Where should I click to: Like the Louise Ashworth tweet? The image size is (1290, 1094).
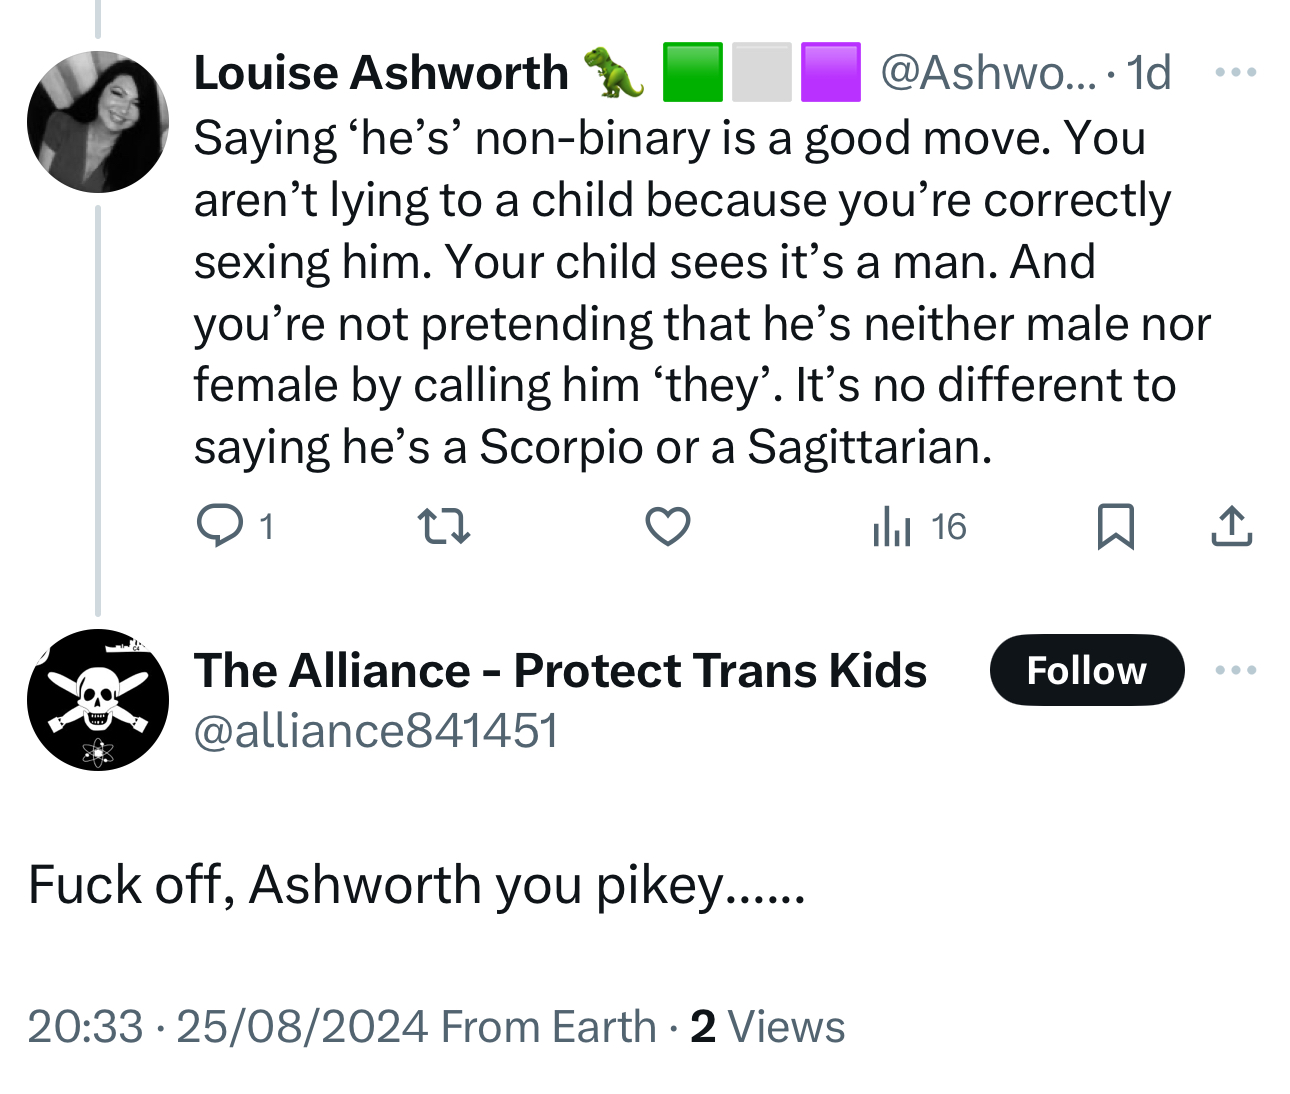pos(667,526)
